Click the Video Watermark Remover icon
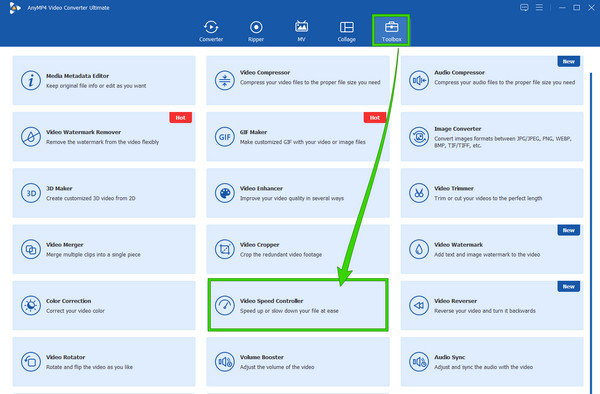The width and height of the screenshot is (600, 394). coord(31,137)
